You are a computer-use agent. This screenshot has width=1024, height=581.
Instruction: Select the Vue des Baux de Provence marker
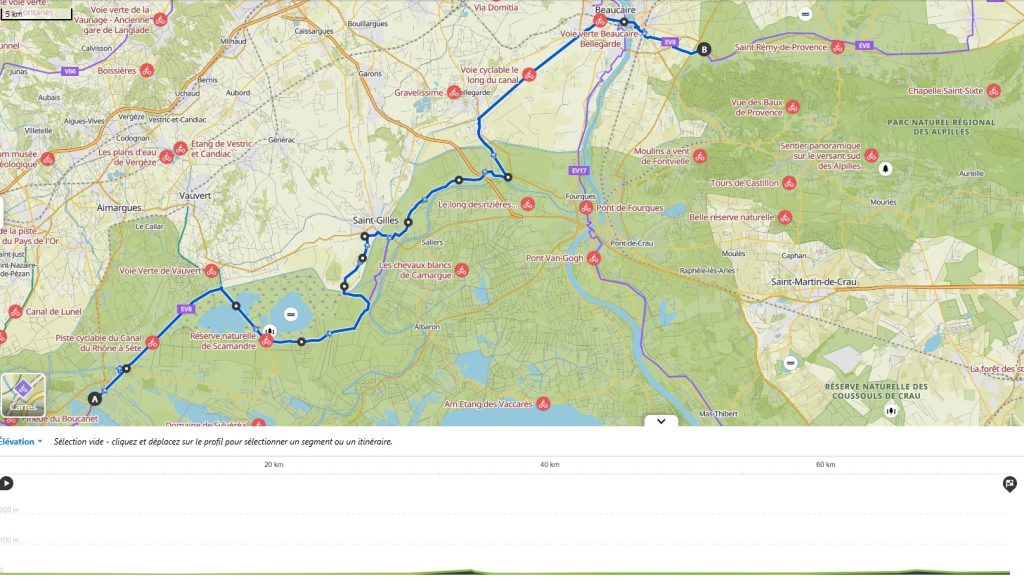pos(792,107)
